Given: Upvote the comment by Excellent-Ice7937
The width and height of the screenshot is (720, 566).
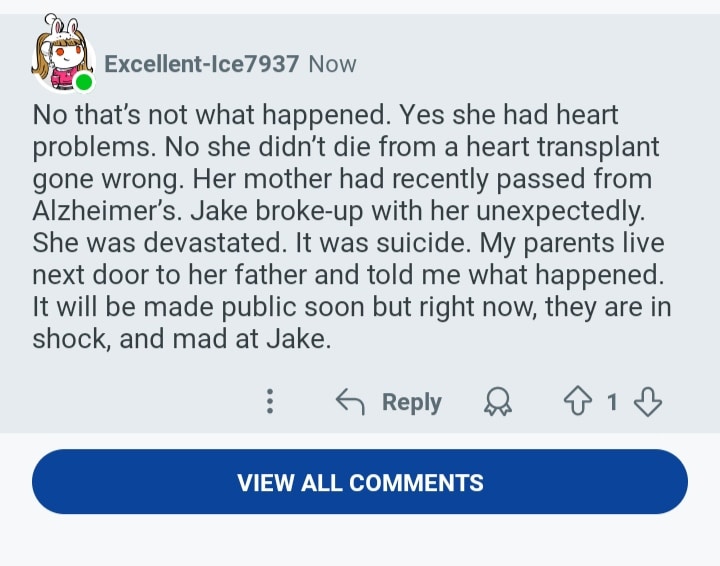Looking at the screenshot, I should pos(579,402).
